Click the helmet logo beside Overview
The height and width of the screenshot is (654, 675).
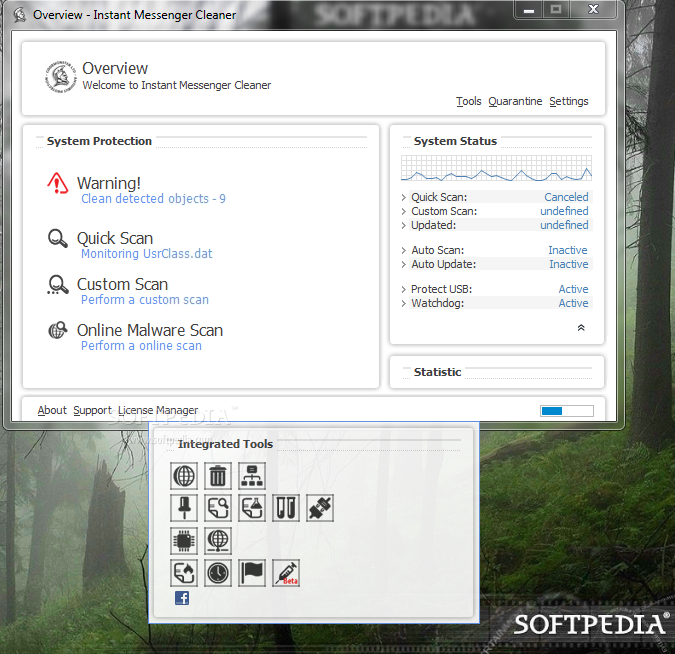click(61, 77)
